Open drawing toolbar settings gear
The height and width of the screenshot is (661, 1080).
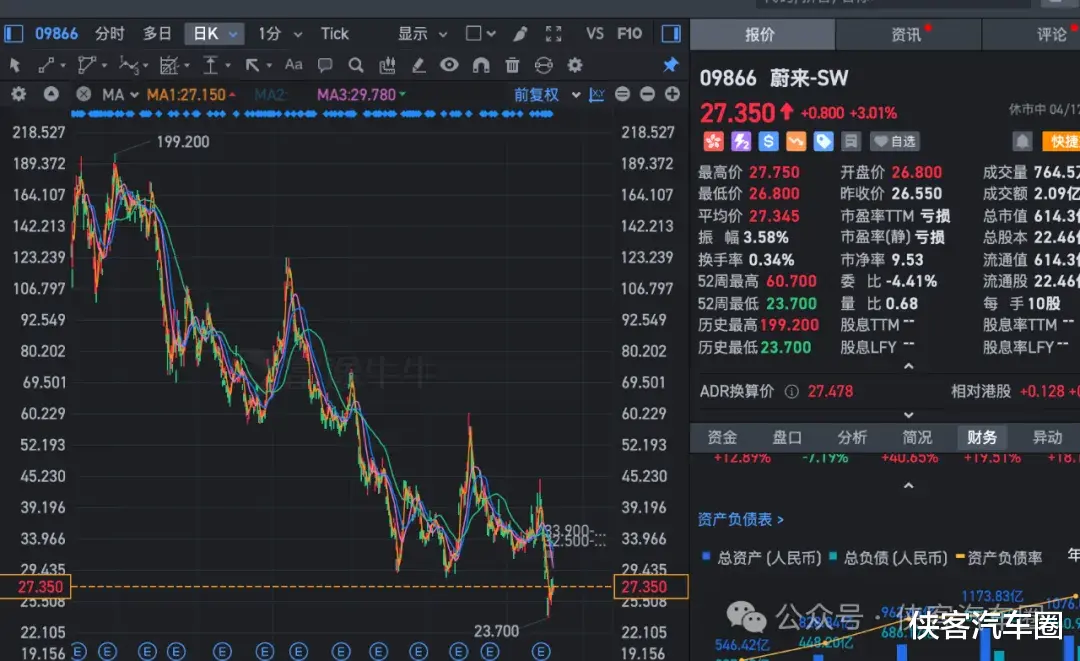pyautogui.click(x=575, y=65)
